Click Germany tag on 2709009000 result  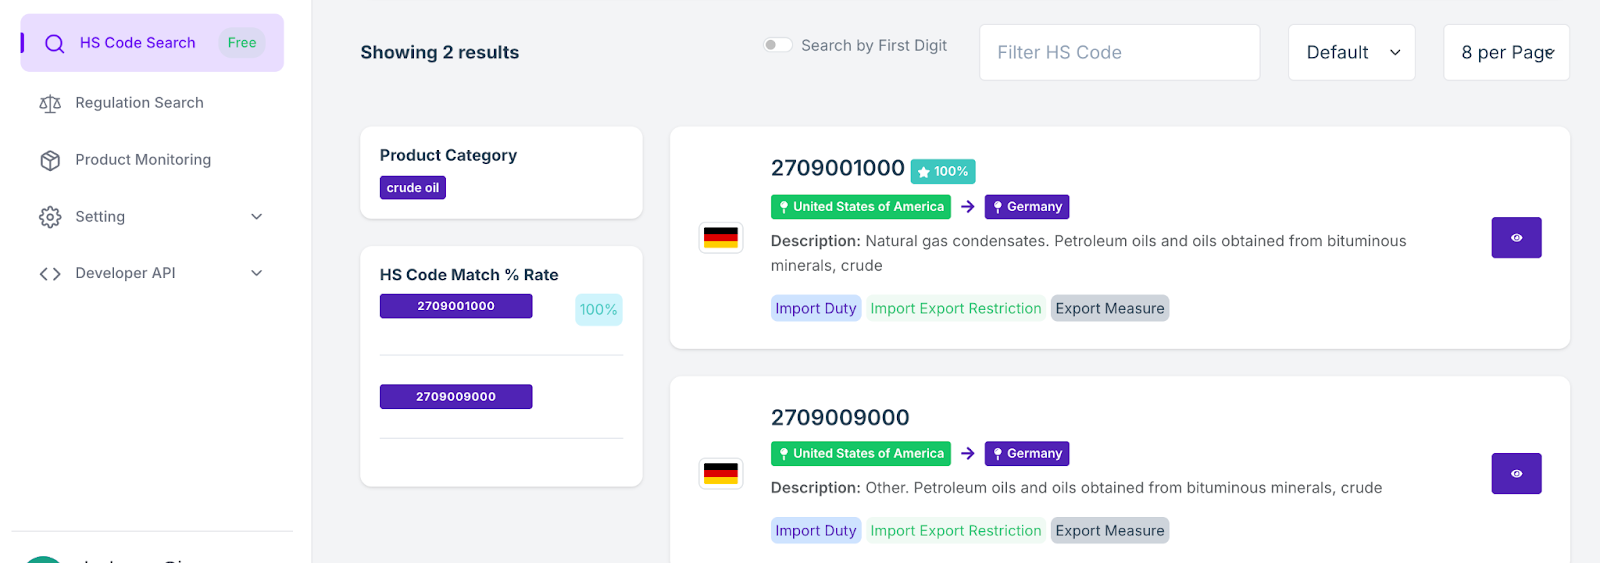point(1027,454)
